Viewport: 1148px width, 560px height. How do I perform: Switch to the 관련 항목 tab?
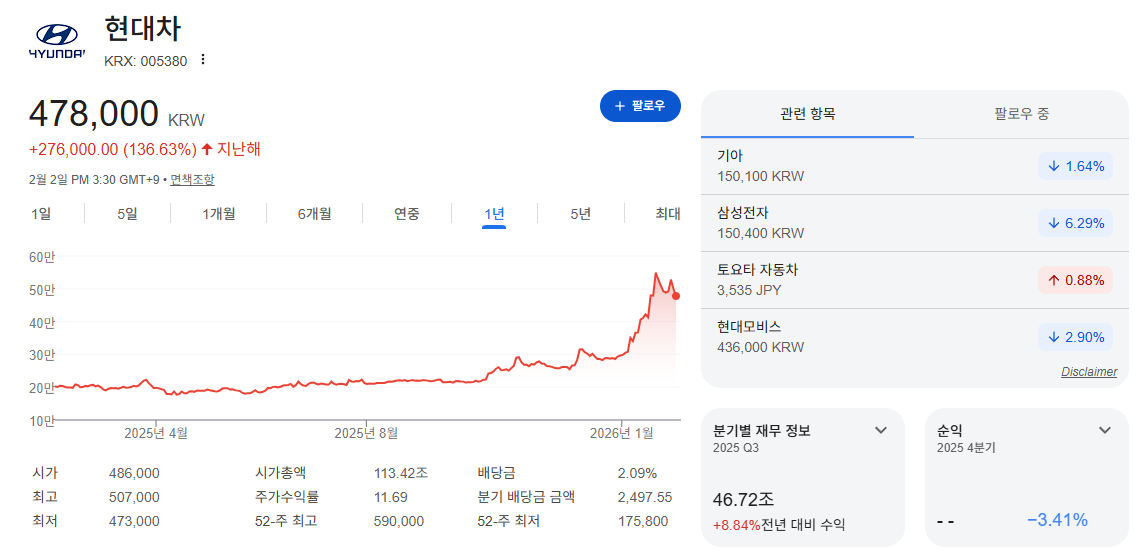(x=808, y=114)
